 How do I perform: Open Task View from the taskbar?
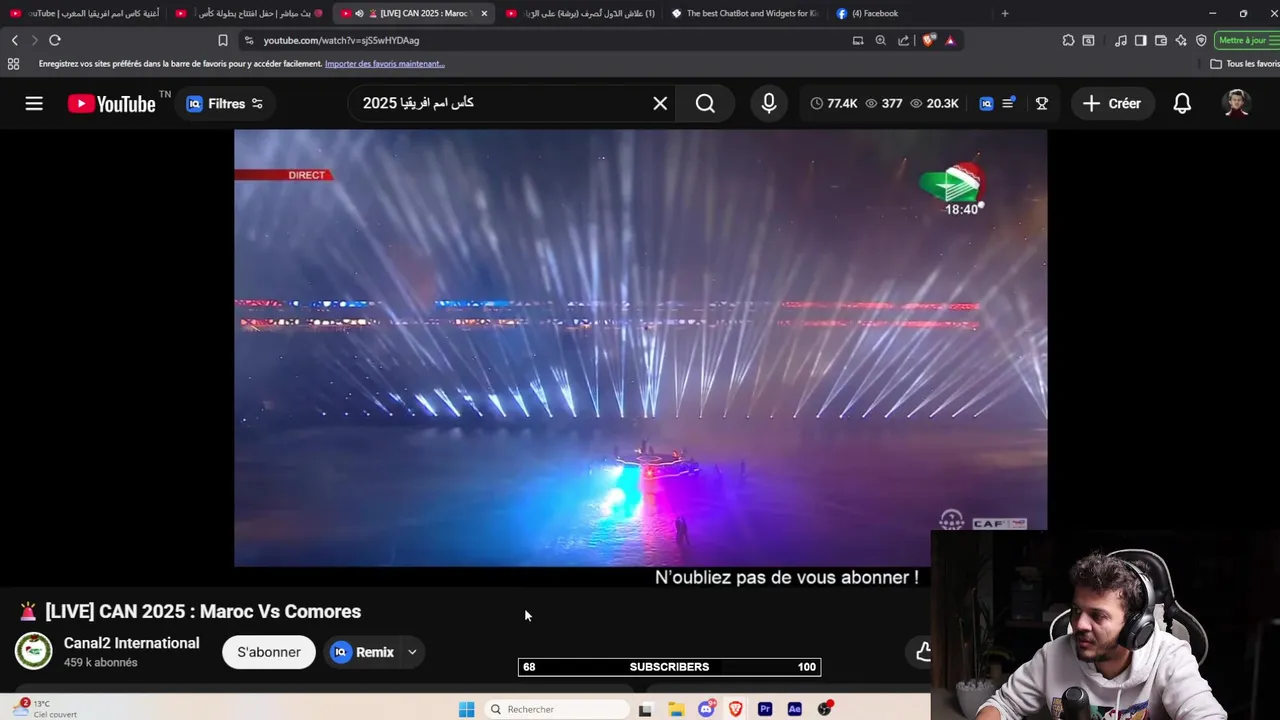645,709
